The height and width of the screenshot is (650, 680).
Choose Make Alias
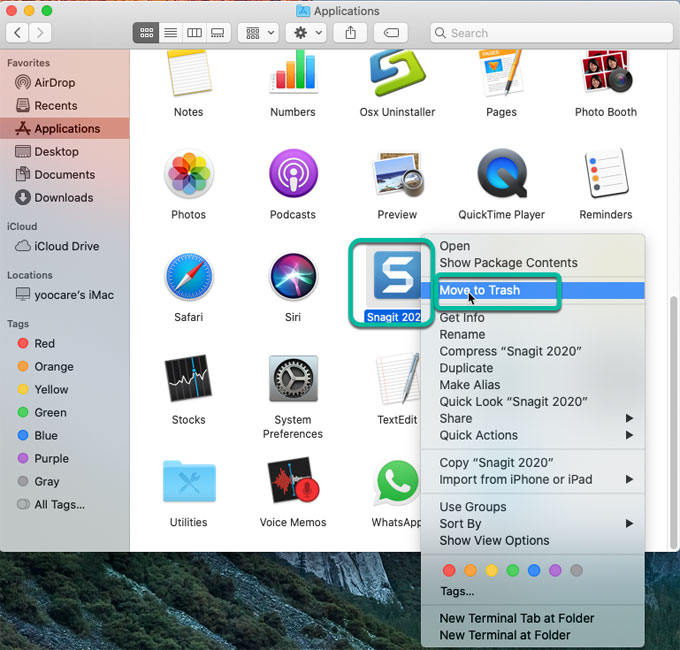point(533,385)
